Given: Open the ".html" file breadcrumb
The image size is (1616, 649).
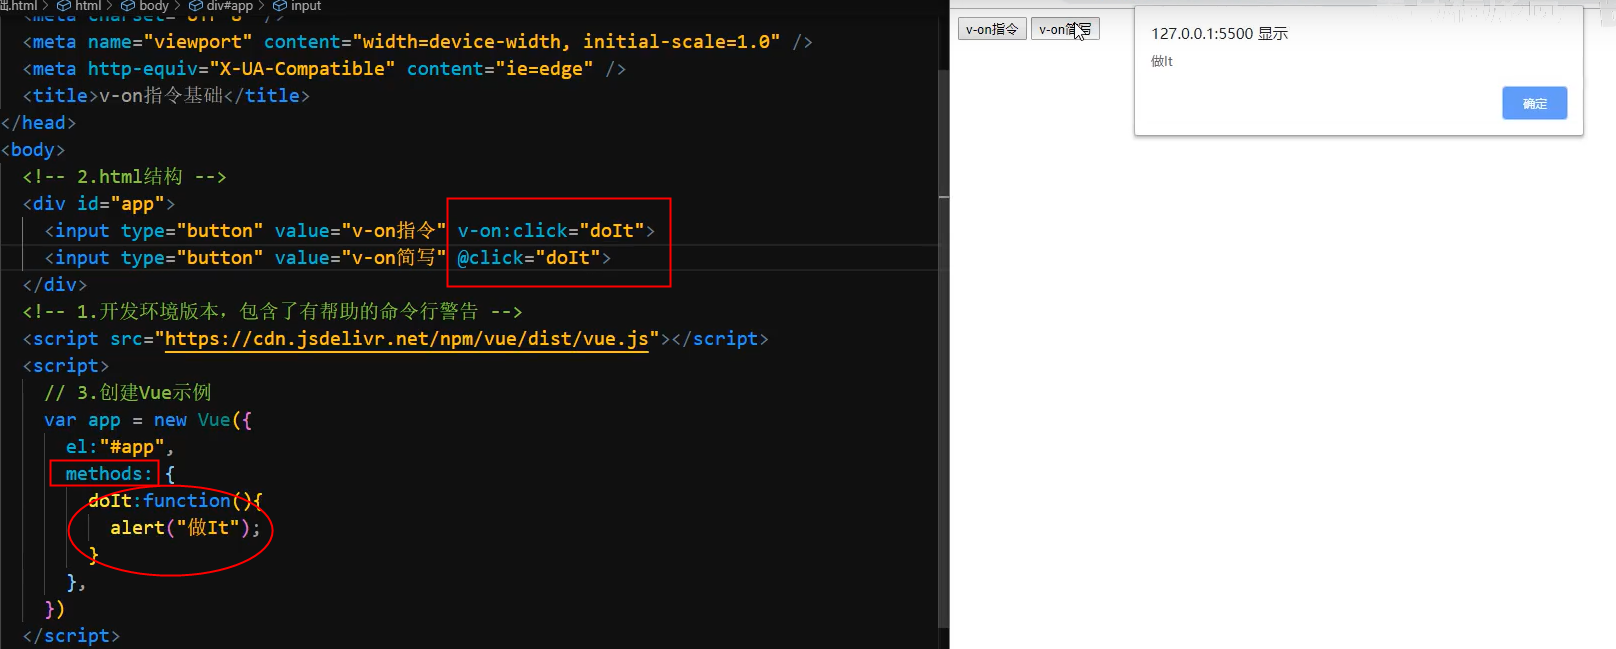Looking at the screenshot, I should click(x=19, y=6).
